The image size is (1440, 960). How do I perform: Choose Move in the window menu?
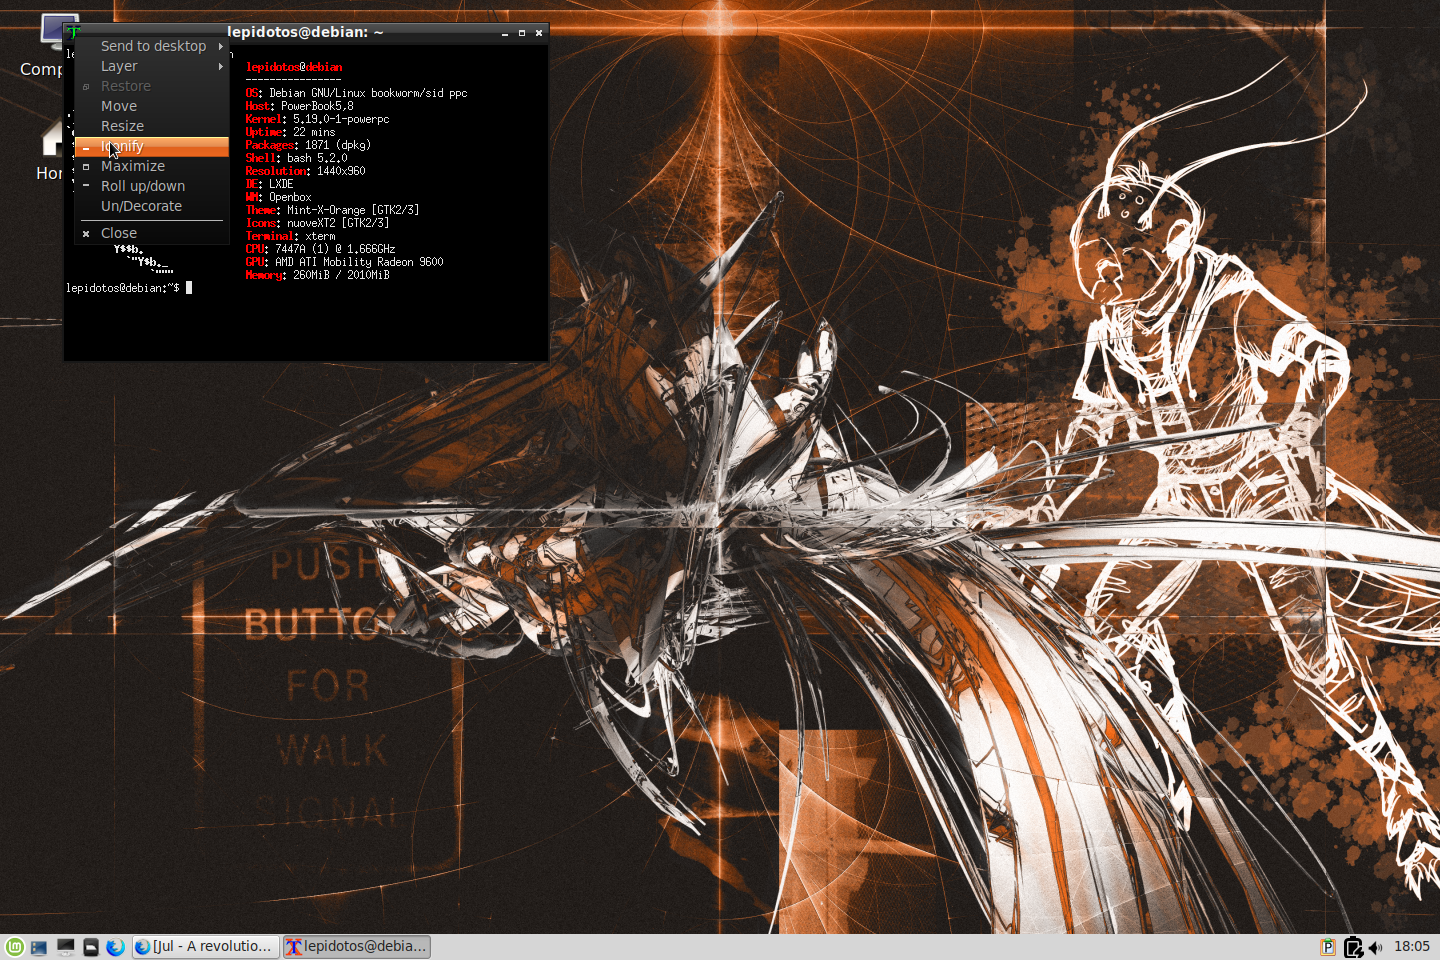click(x=152, y=107)
